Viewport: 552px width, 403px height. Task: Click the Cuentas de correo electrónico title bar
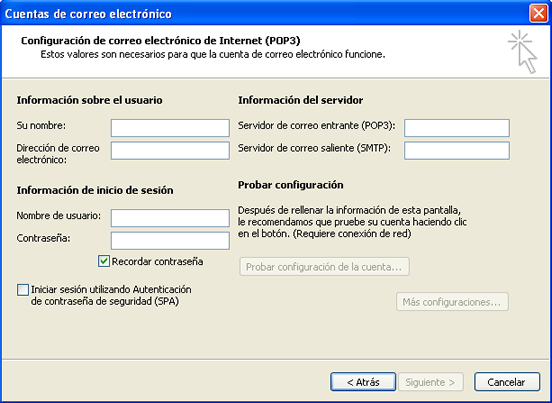click(264, 13)
